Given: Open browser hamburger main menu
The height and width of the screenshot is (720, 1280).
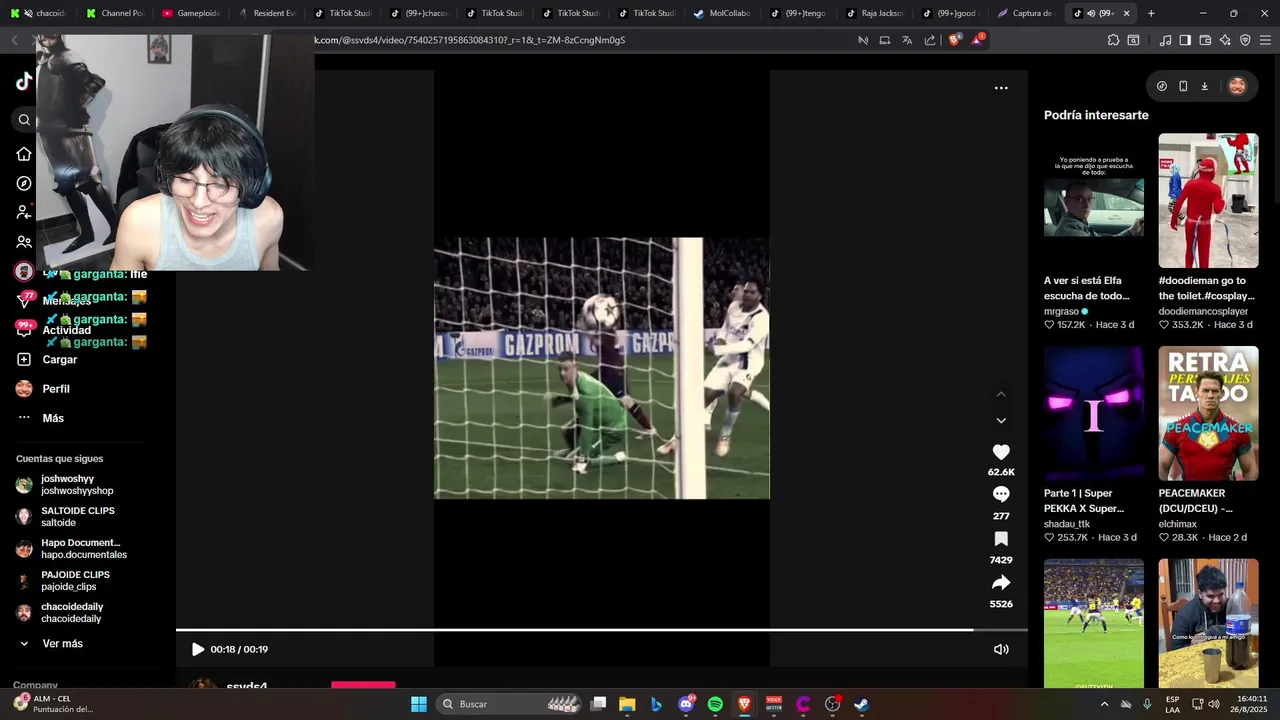Looking at the screenshot, I should [x=1265, y=40].
